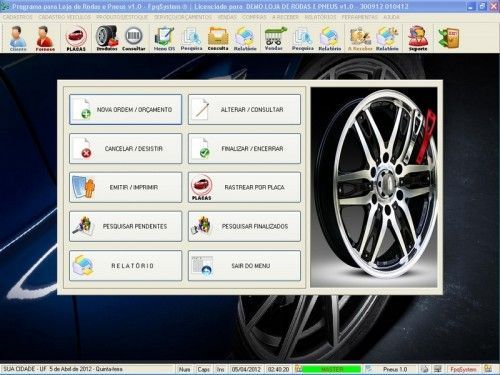This screenshot has width=500, height=375.
Task: Open the CADASTROS menu
Action: tap(18, 17)
